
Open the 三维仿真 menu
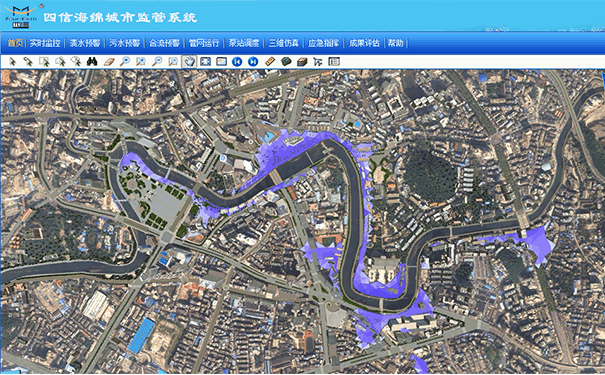click(x=284, y=43)
